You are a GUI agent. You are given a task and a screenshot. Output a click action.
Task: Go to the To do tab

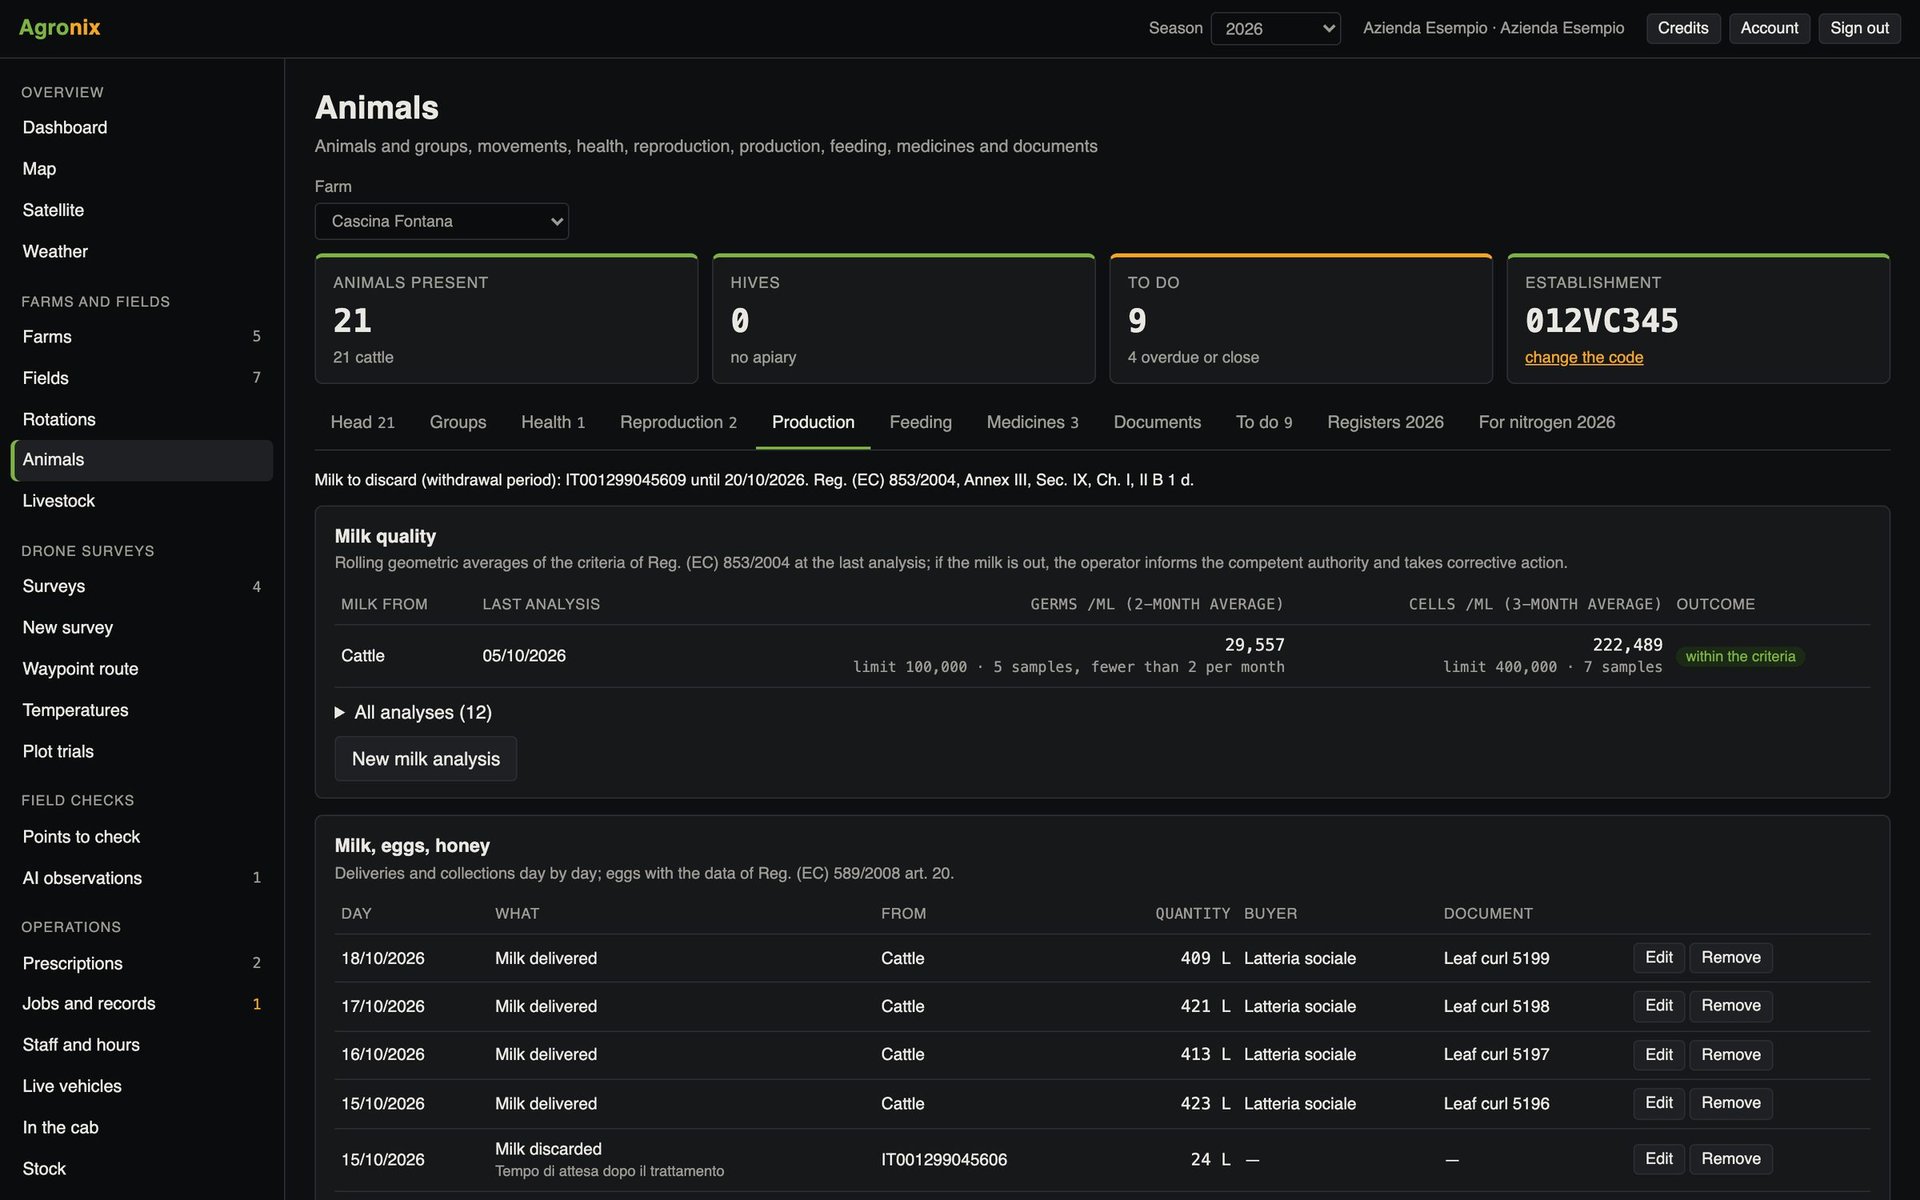point(1264,422)
